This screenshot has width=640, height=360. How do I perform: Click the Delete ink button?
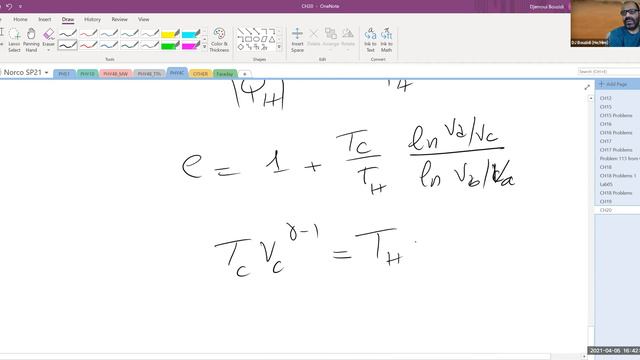pos(313,37)
